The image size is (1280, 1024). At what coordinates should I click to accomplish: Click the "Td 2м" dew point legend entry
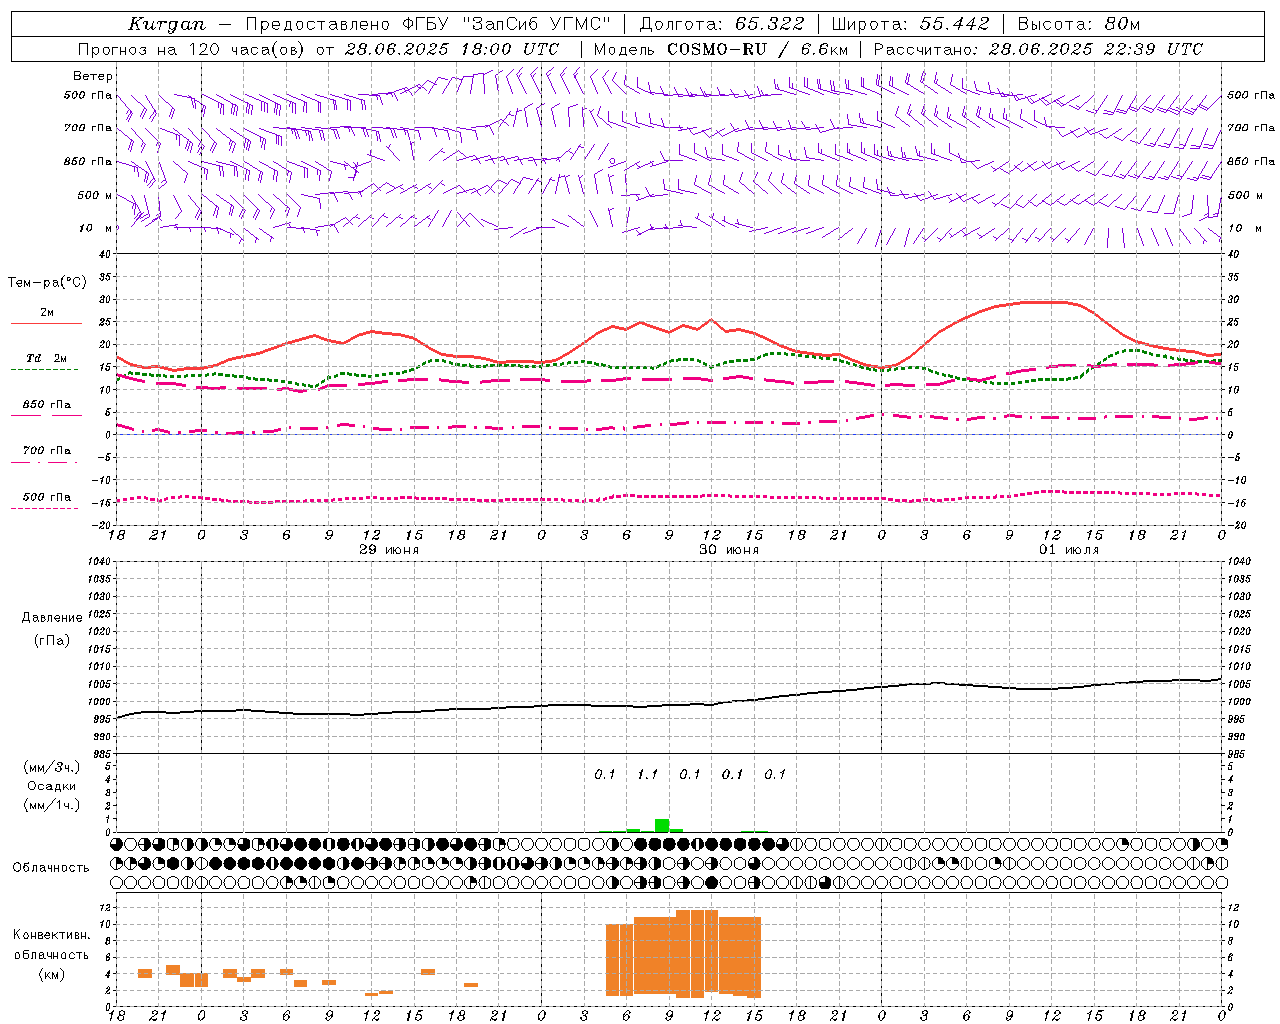pyautogui.click(x=46, y=358)
